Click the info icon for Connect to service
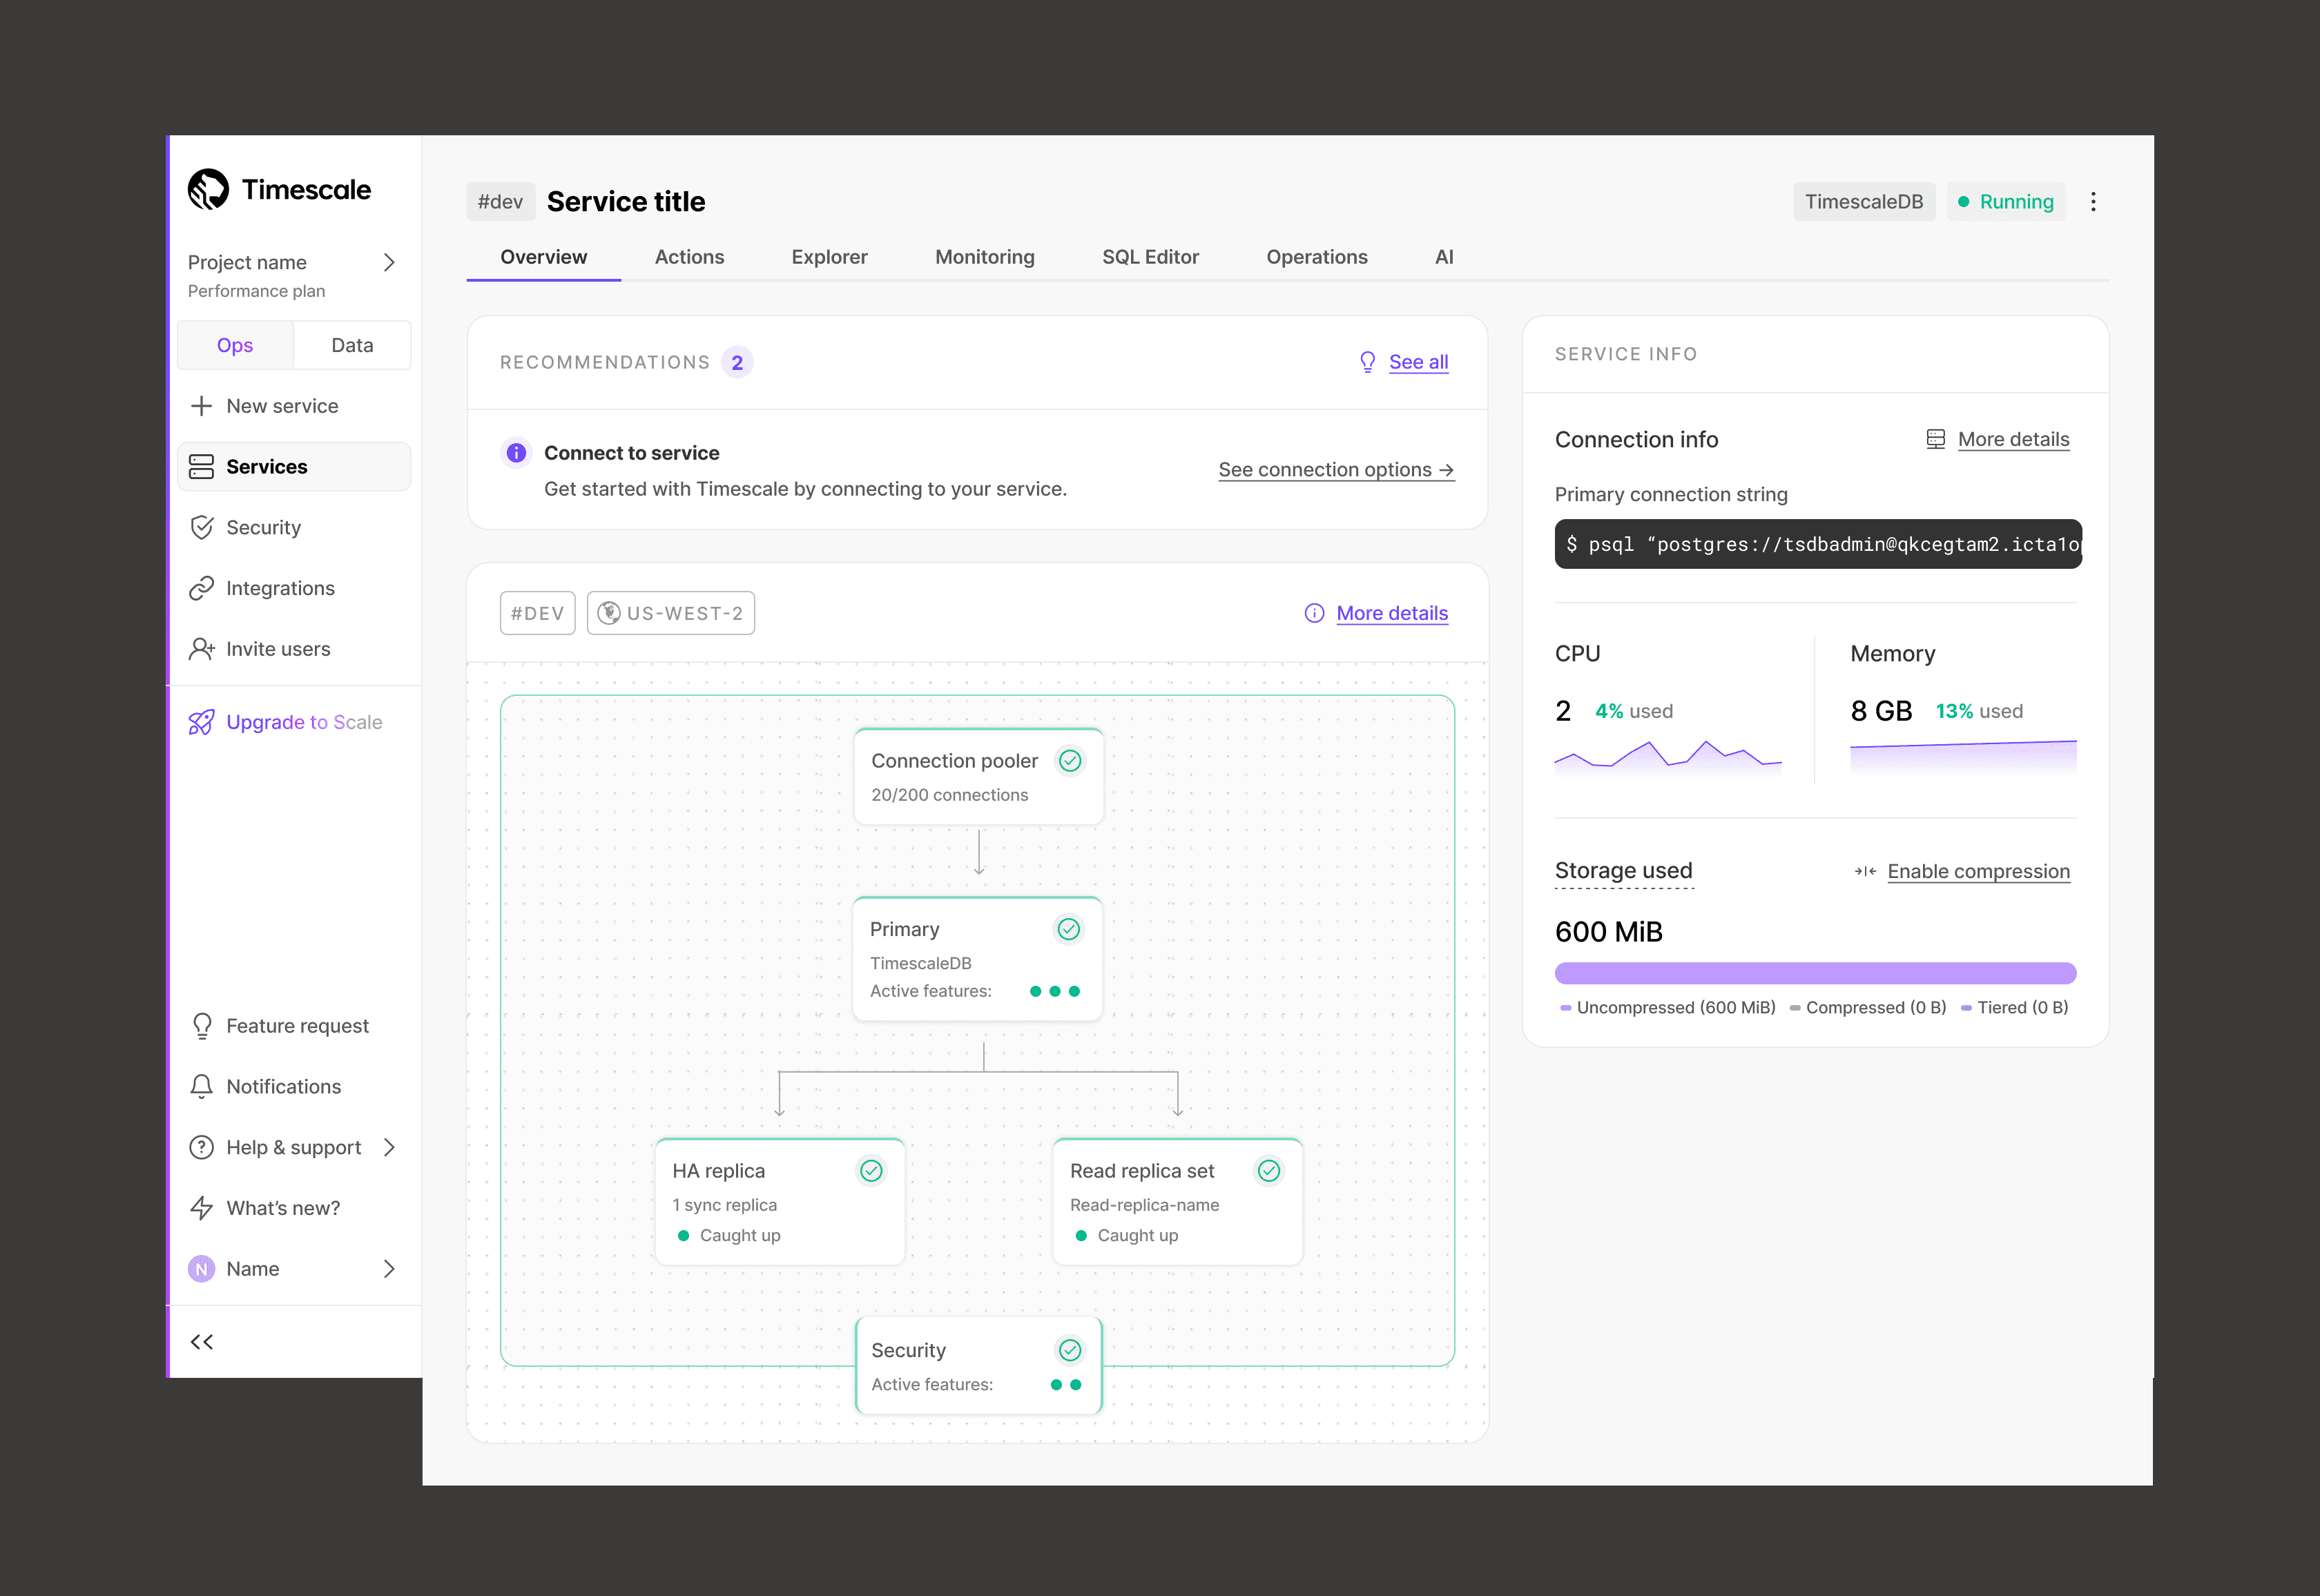2320x1596 pixels. coord(516,453)
